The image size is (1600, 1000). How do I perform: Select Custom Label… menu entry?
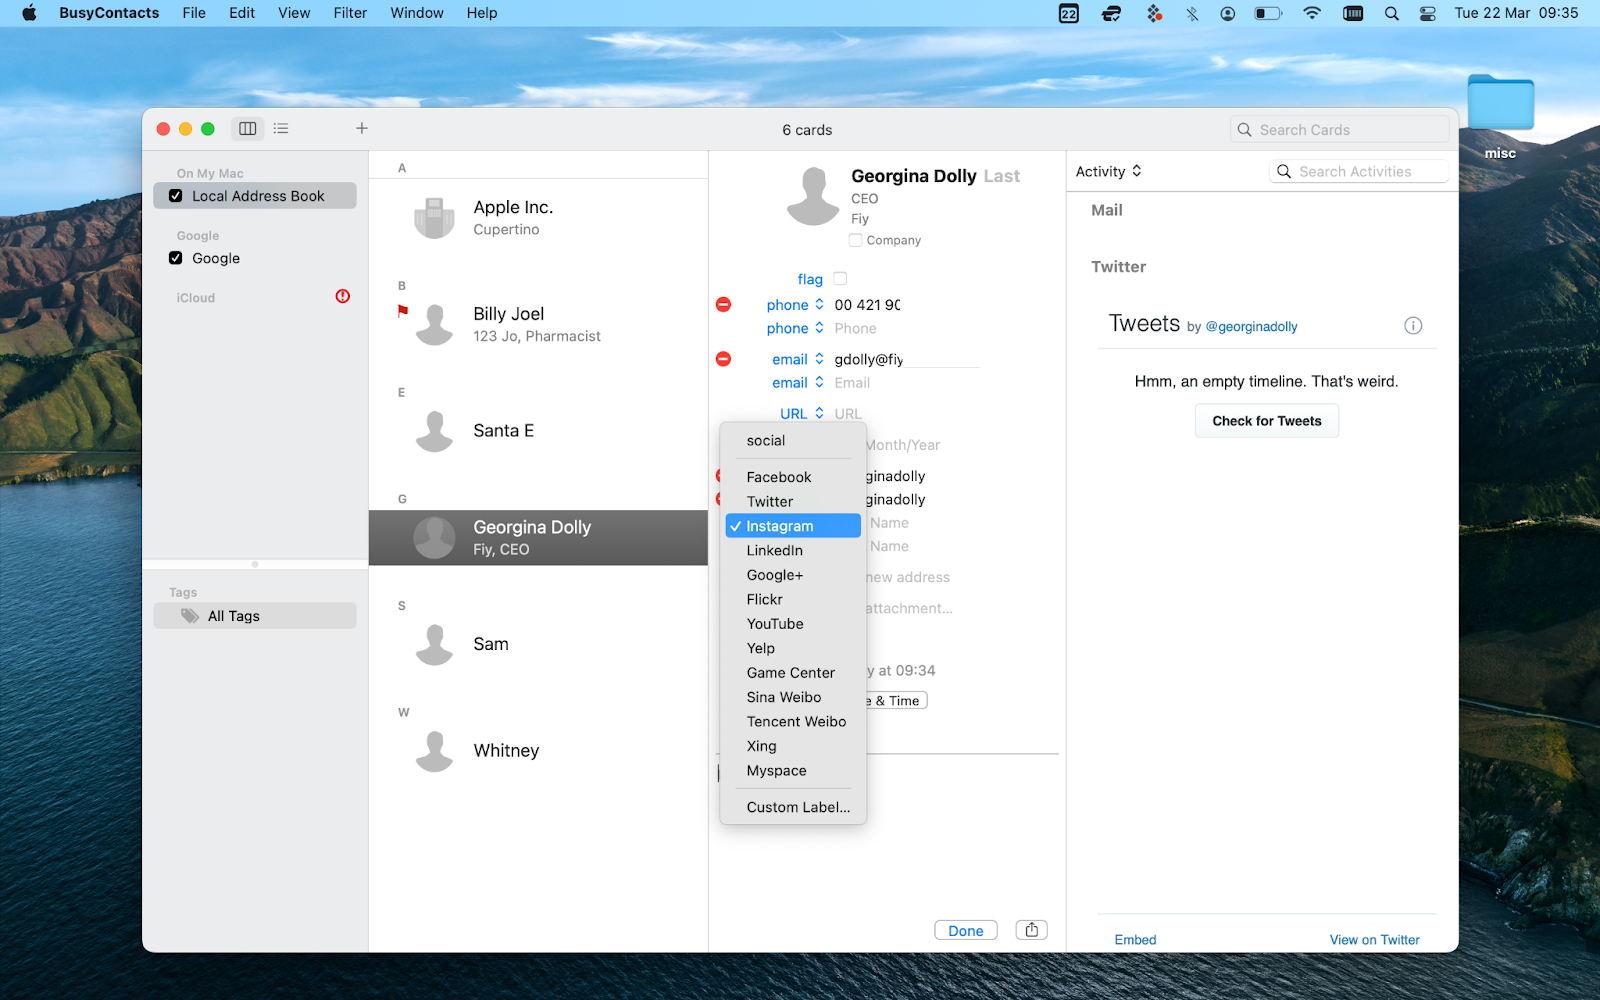(x=793, y=807)
